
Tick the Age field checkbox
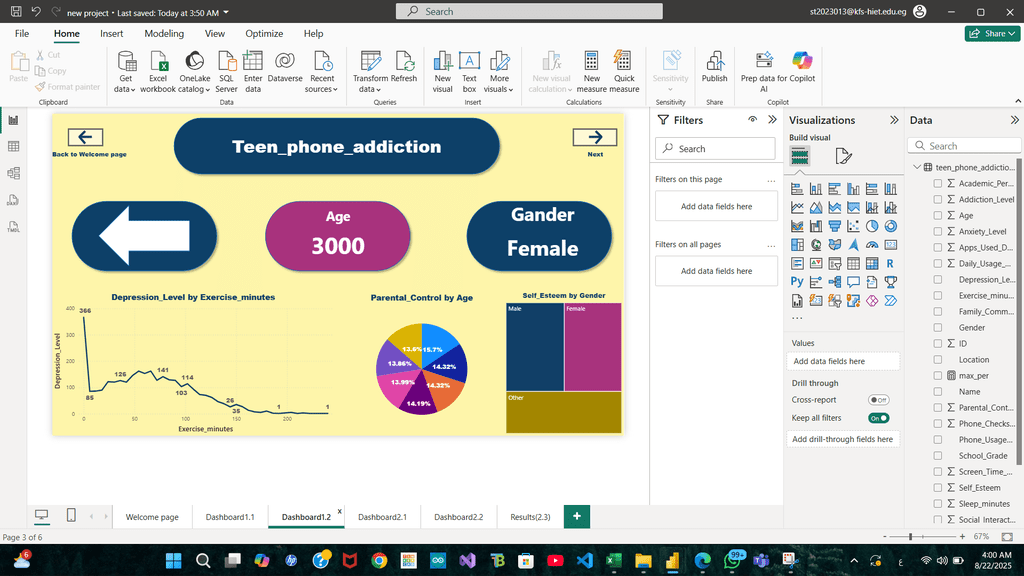938,216
